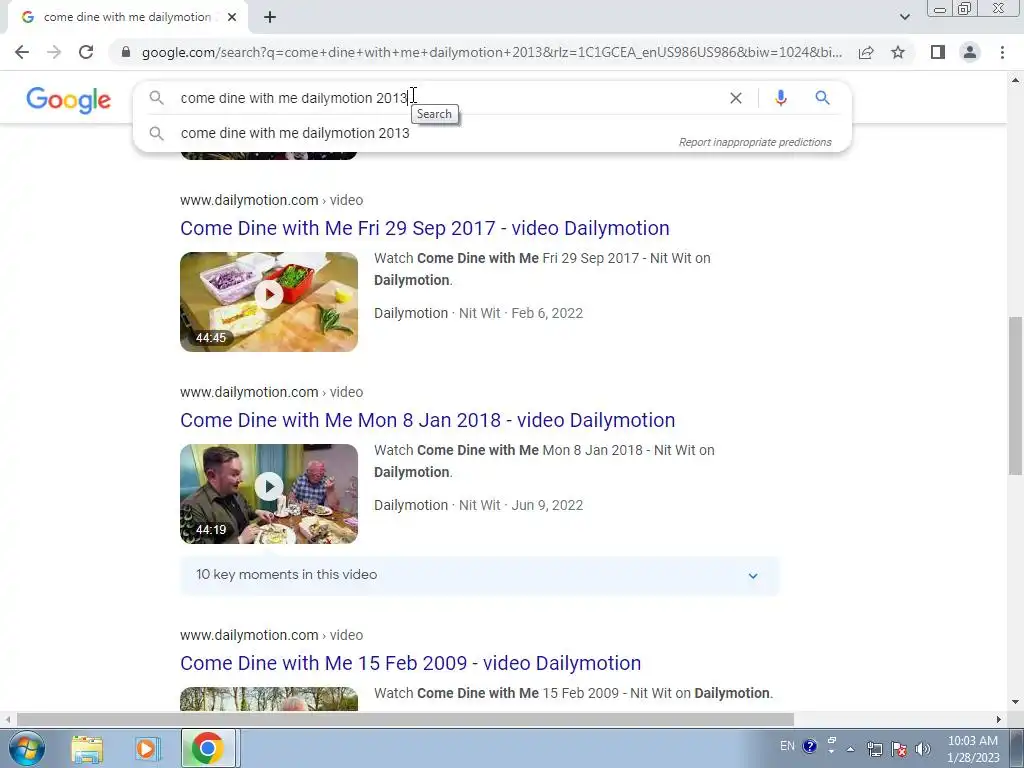Click 'Report inappropriate predictions' link
The height and width of the screenshot is (768, 1024).
pyautogui.click(x=755, y=142)
